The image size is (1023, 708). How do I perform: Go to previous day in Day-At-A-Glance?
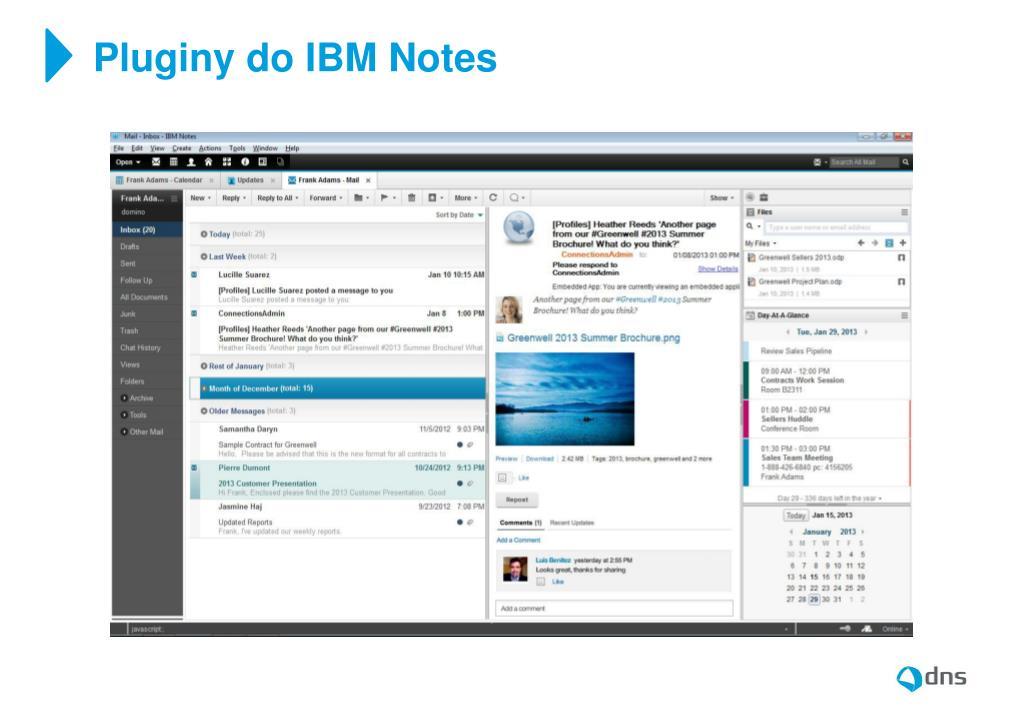[788, 332]
